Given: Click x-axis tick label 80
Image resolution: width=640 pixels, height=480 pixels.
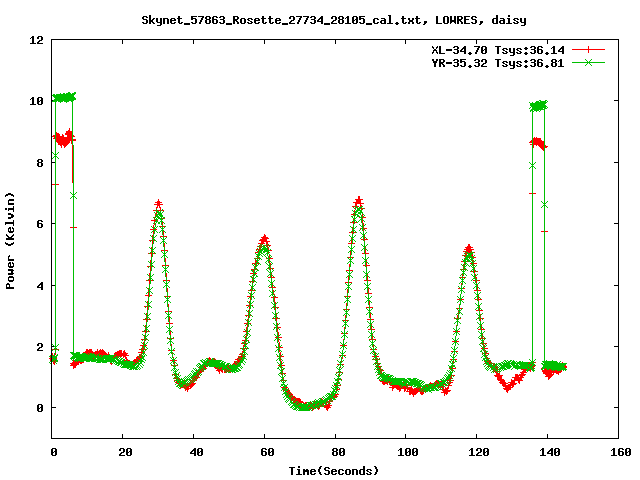Looking at the screenshot, I should click(338, 452).
